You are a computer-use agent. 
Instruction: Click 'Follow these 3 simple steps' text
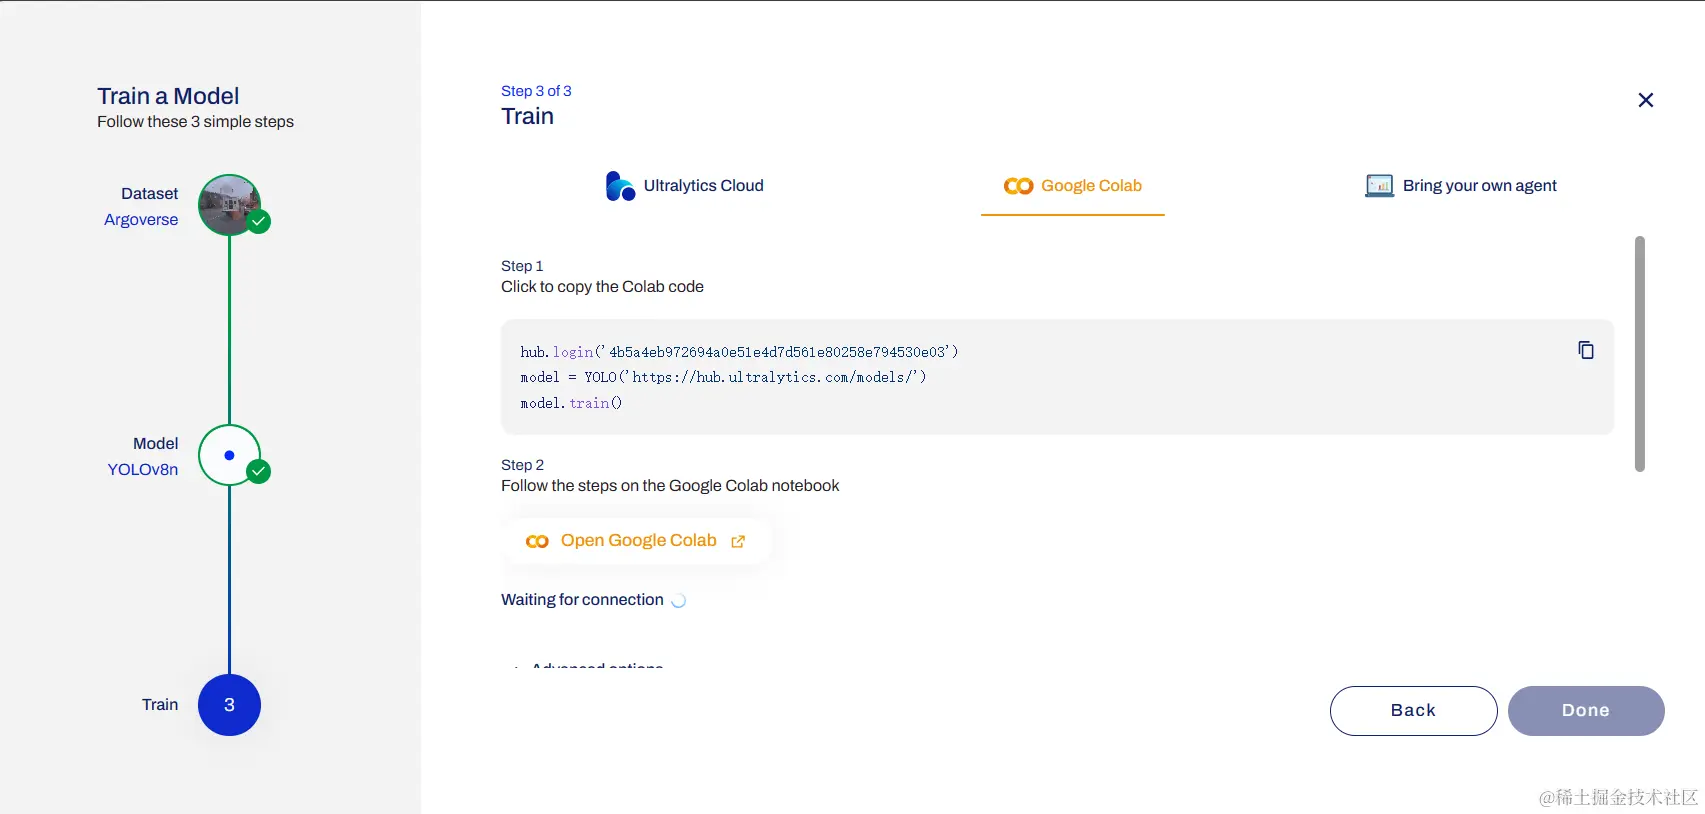pyautogui.click(x=195, y=122)
